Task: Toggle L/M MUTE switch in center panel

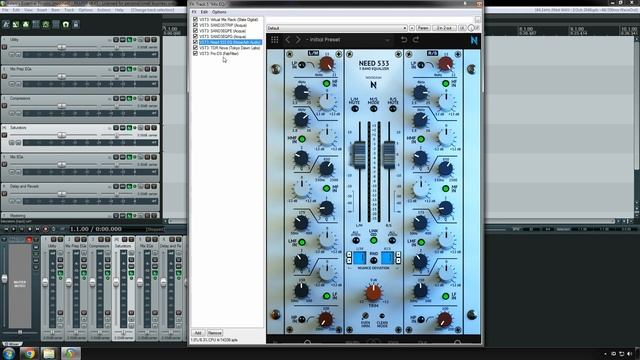Action: pos(355,109)
